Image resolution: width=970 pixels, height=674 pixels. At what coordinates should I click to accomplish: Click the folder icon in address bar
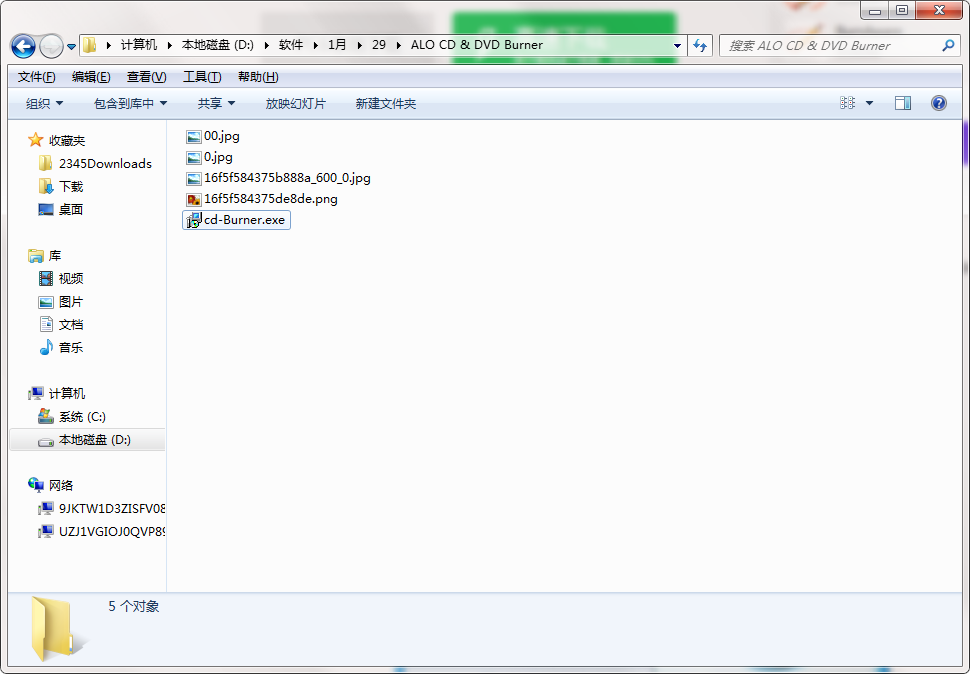click(90, 45)
